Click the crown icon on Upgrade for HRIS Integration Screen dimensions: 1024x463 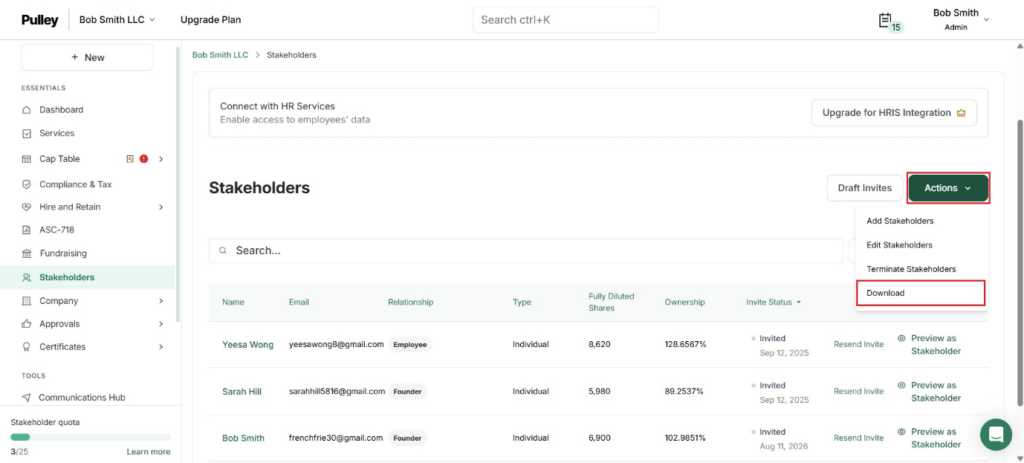961,113
